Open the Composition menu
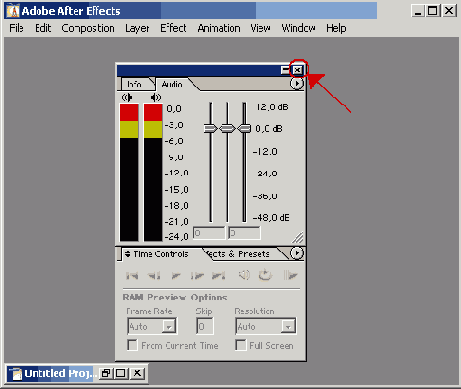The image size is (461, 389). 88,28
